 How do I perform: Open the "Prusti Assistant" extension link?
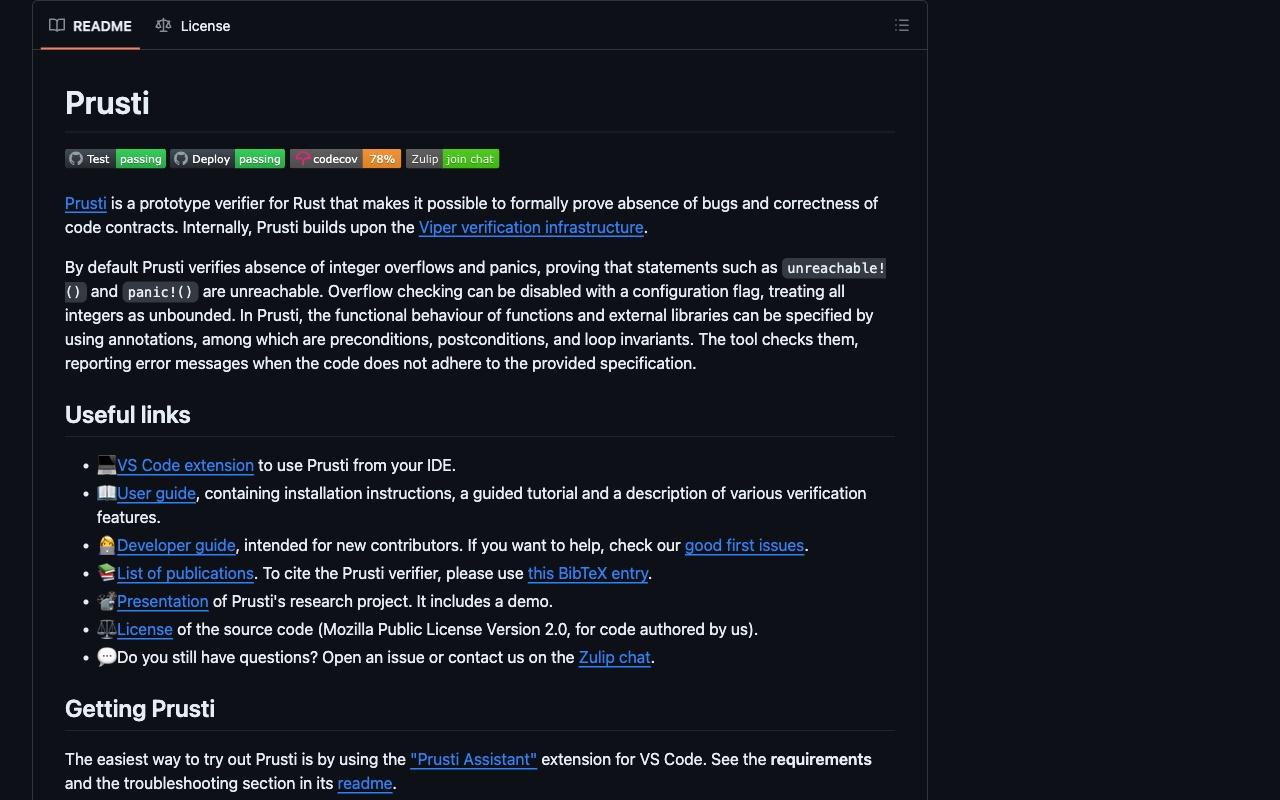click(x=474, y=759)
